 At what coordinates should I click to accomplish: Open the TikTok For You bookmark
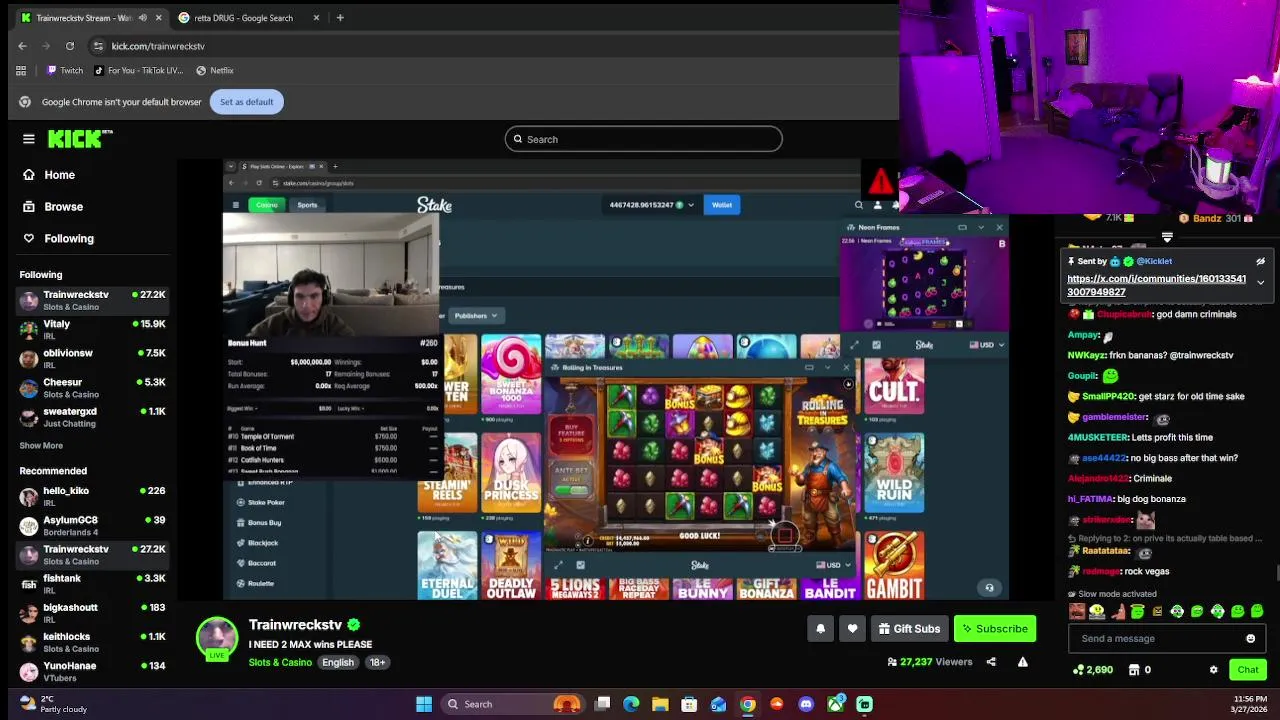click(138, 71)
